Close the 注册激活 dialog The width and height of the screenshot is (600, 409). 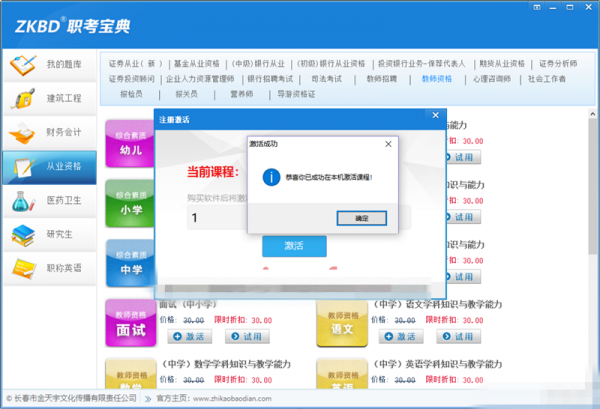(x=435, y=115)
